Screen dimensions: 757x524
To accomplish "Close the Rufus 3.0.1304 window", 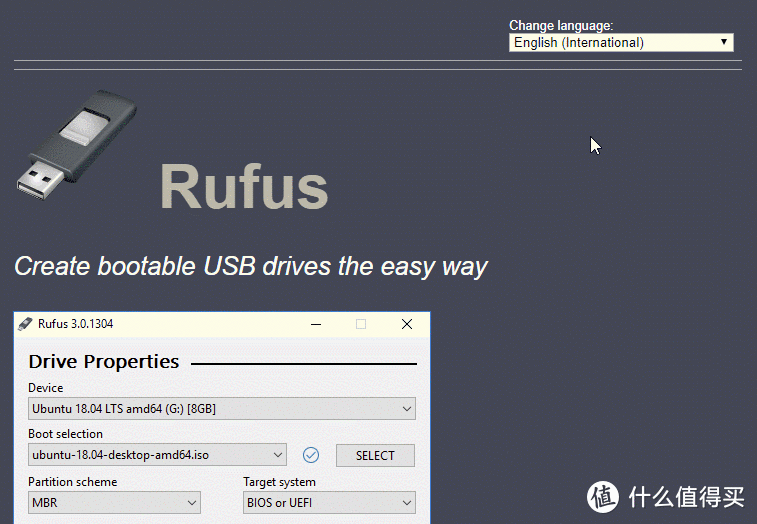I will pos(407,324).
